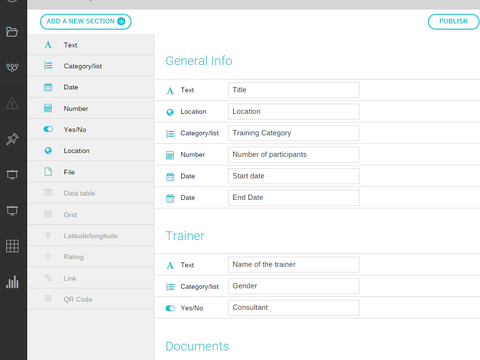Screen dimensions: 480x360
Task: Open the grid table icon in dark sidebar
Action: (x=12, y=246)
